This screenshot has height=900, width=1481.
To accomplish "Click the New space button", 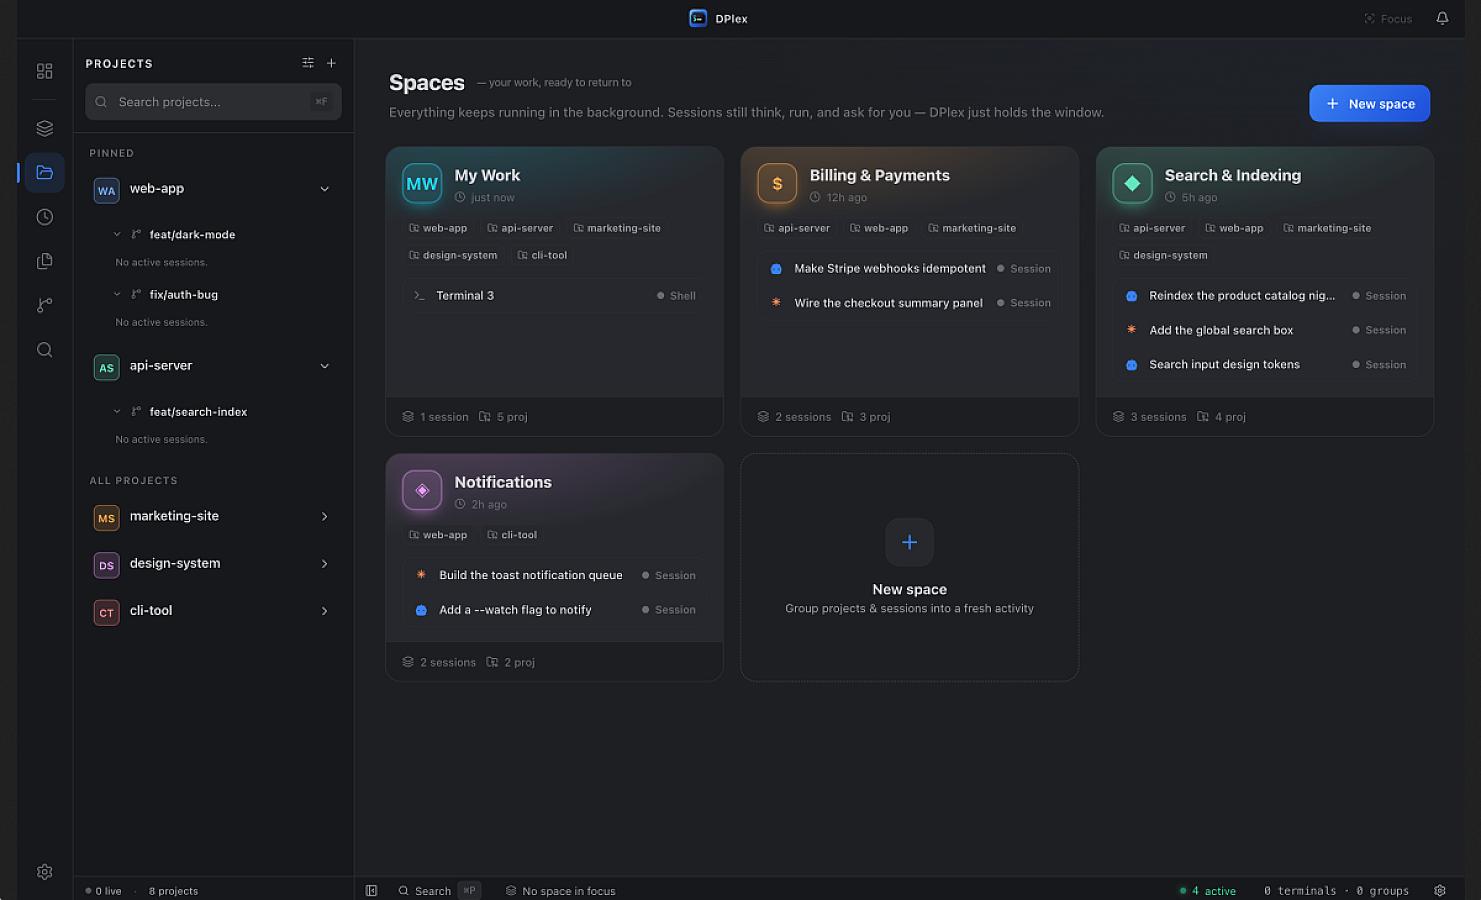I will click(x=1369, y=103).
